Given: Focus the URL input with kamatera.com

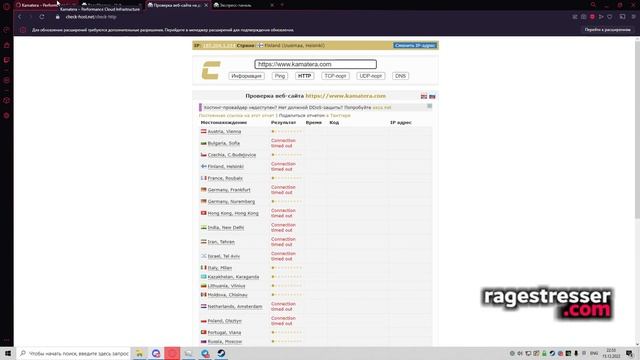Looking at the screenshot, I should 316,64.
